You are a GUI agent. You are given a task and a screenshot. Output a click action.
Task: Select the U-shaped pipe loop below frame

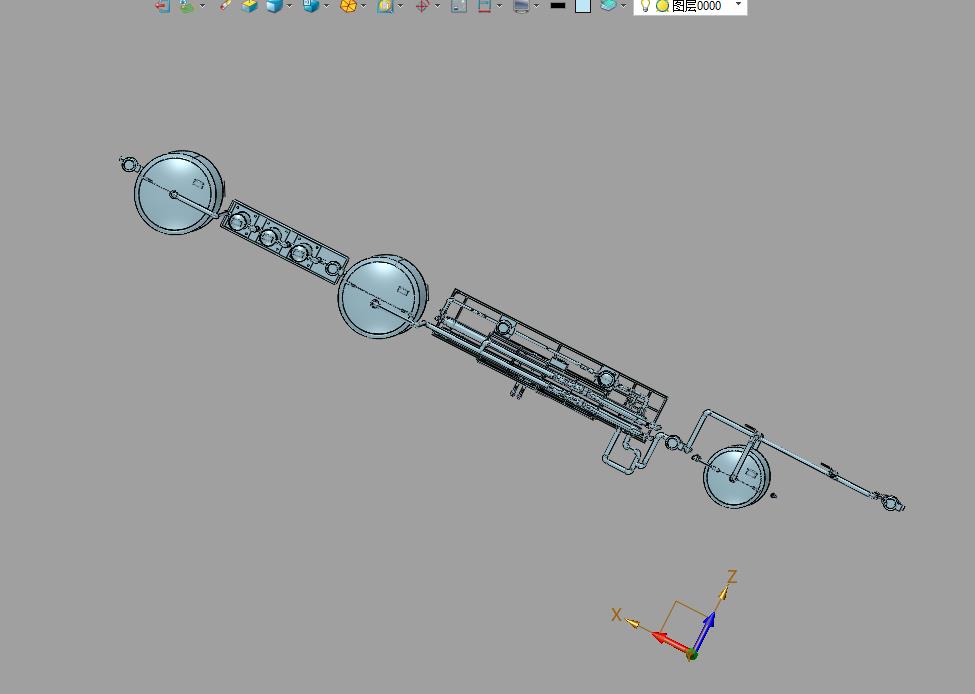[631, 451]
